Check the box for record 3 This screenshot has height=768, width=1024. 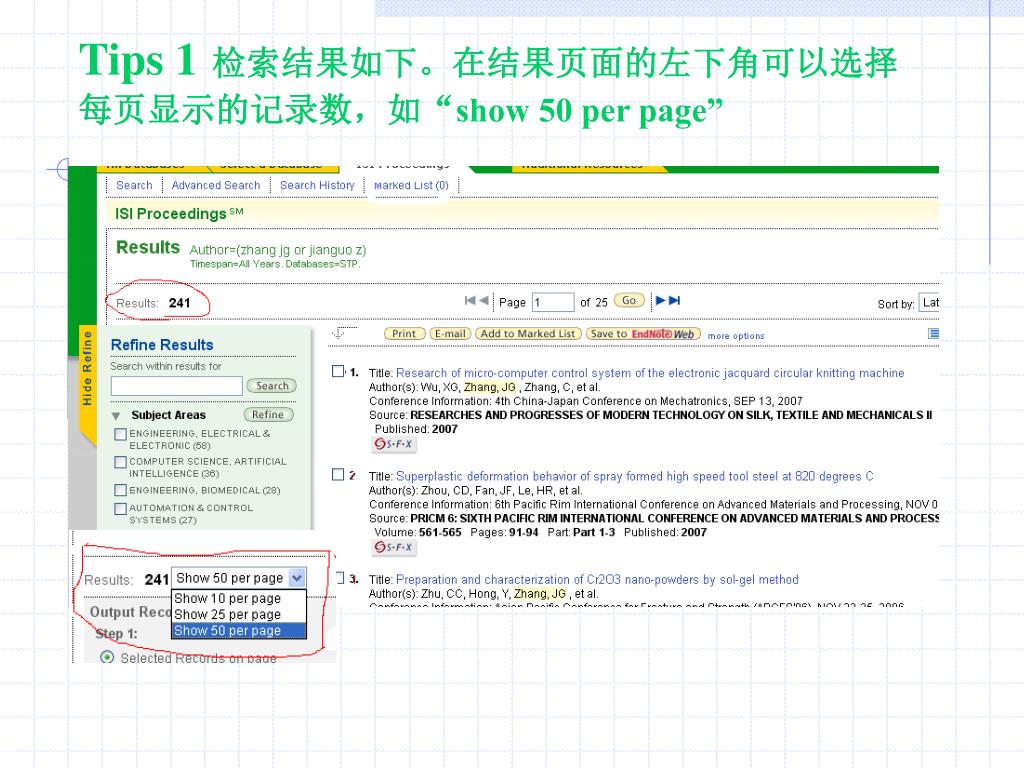click(340, 577)
